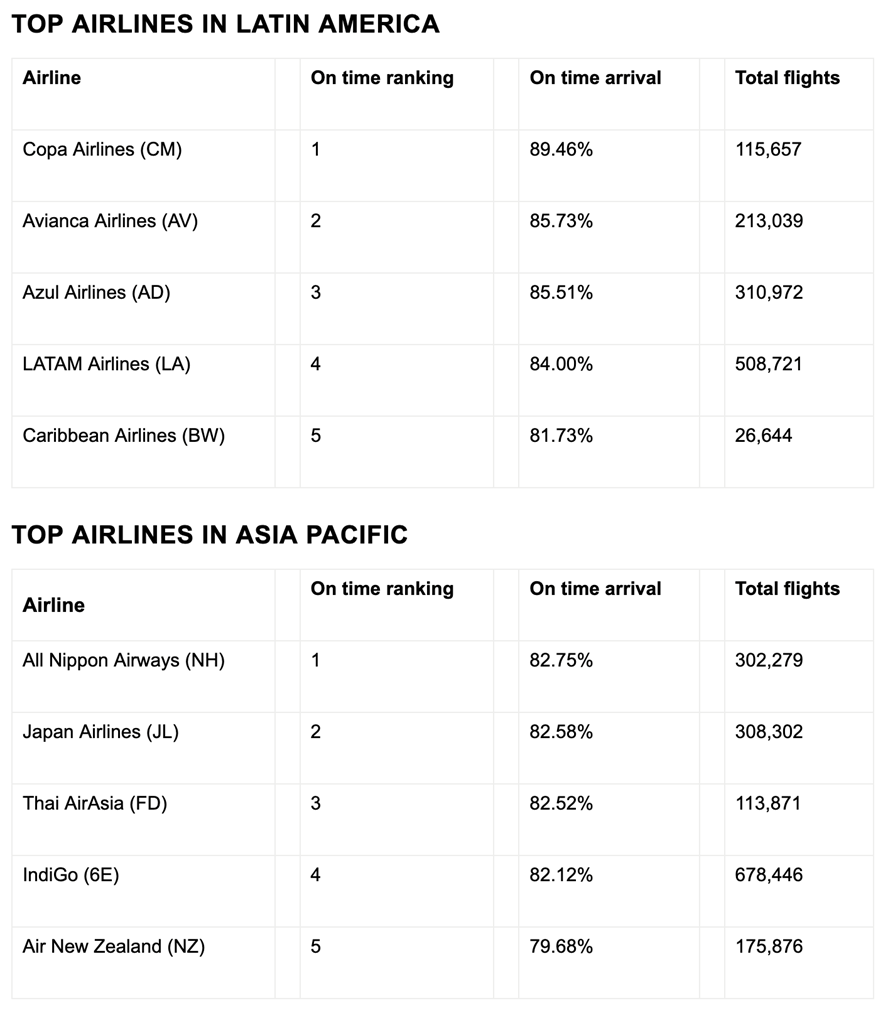Select the 89.46% on time arrival value

(561, 150)
